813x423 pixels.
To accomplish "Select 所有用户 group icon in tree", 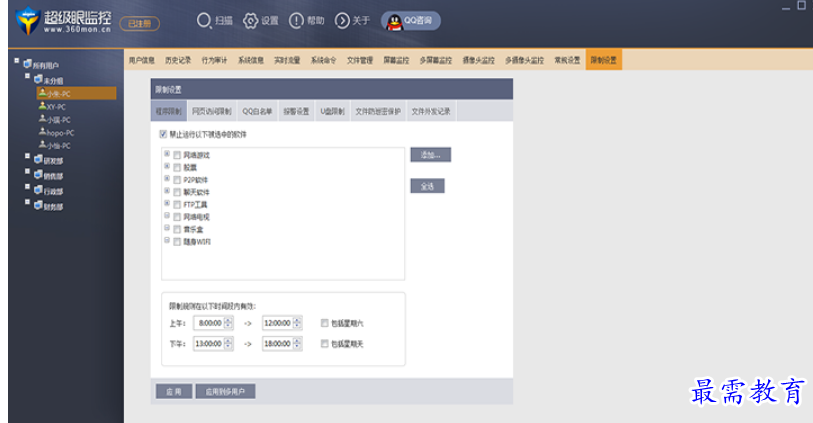I will 27,64.
